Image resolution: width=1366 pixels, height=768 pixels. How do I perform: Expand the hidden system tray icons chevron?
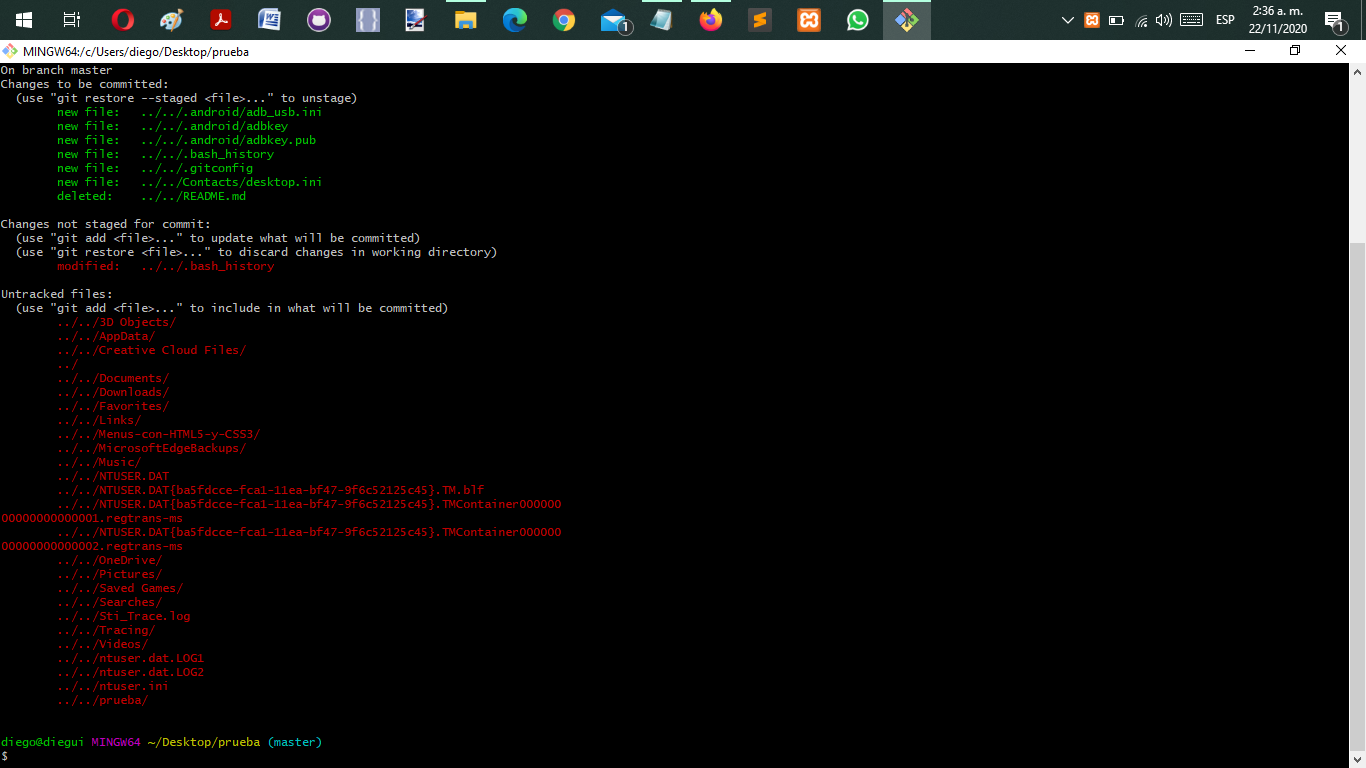coord(1068,20)
